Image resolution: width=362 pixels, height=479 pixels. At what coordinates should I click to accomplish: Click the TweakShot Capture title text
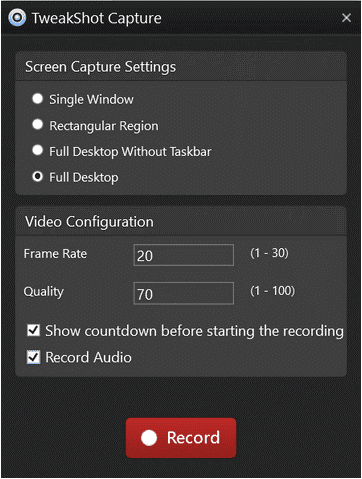click(x=97, y=18)
